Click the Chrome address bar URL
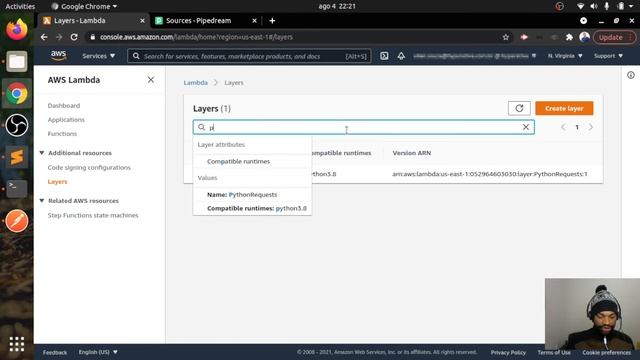The height and width of the screenshot is (360, 640). [196, 37]
